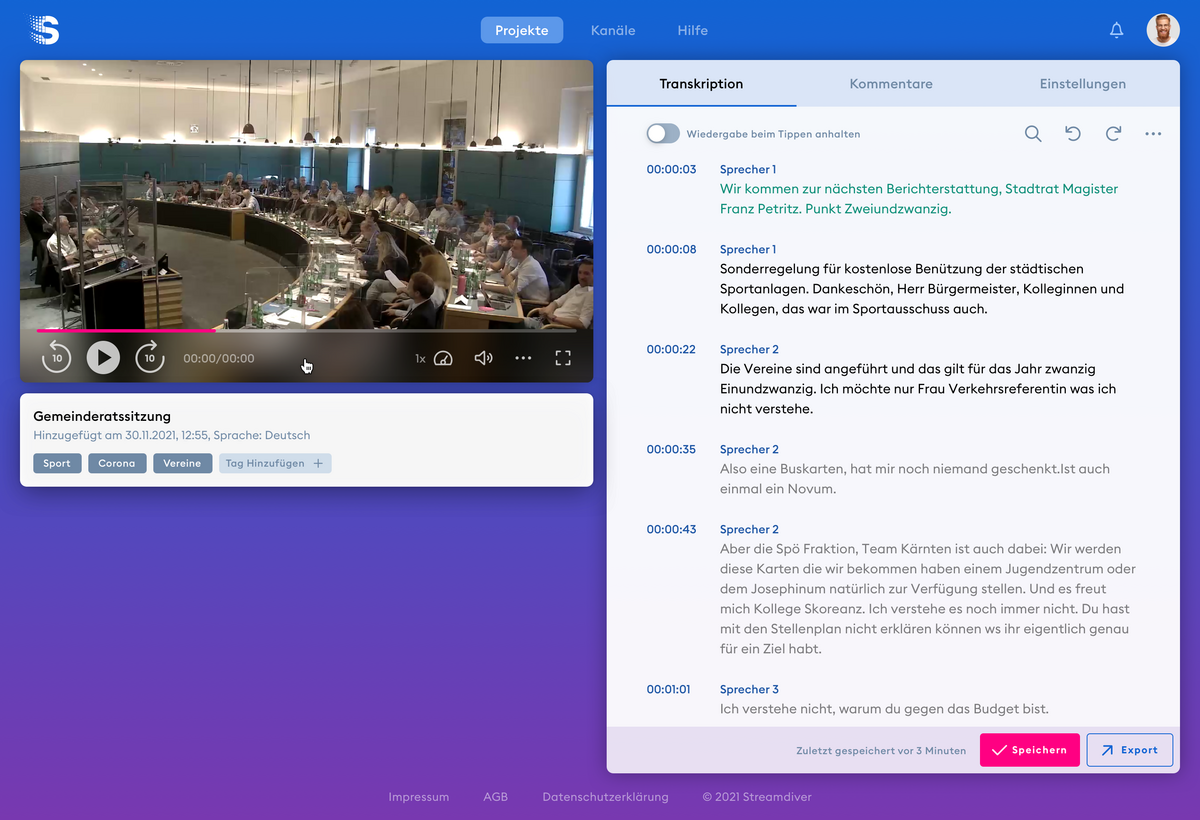Open the notifications bell

tap(1117, 30)
